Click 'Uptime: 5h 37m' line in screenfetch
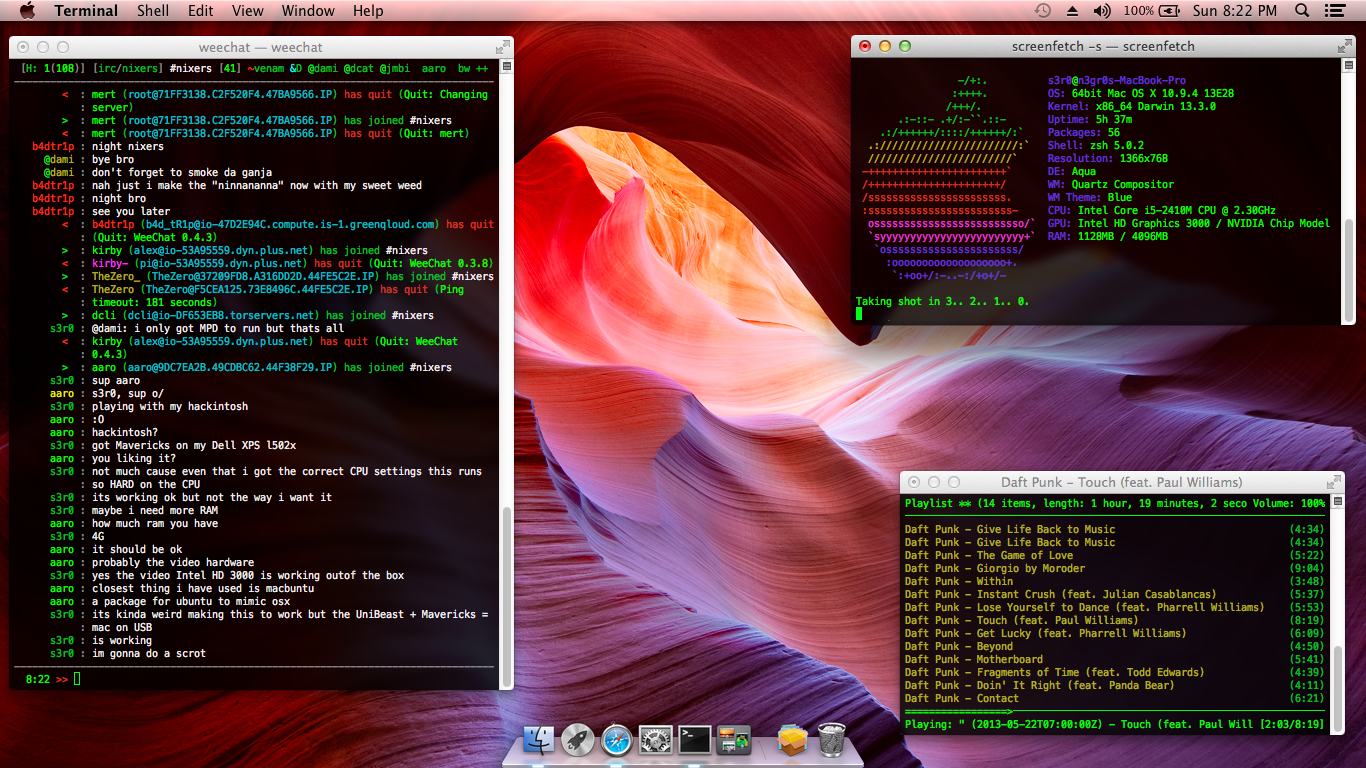This screenshot has width=1366, height=768. 1091,120
